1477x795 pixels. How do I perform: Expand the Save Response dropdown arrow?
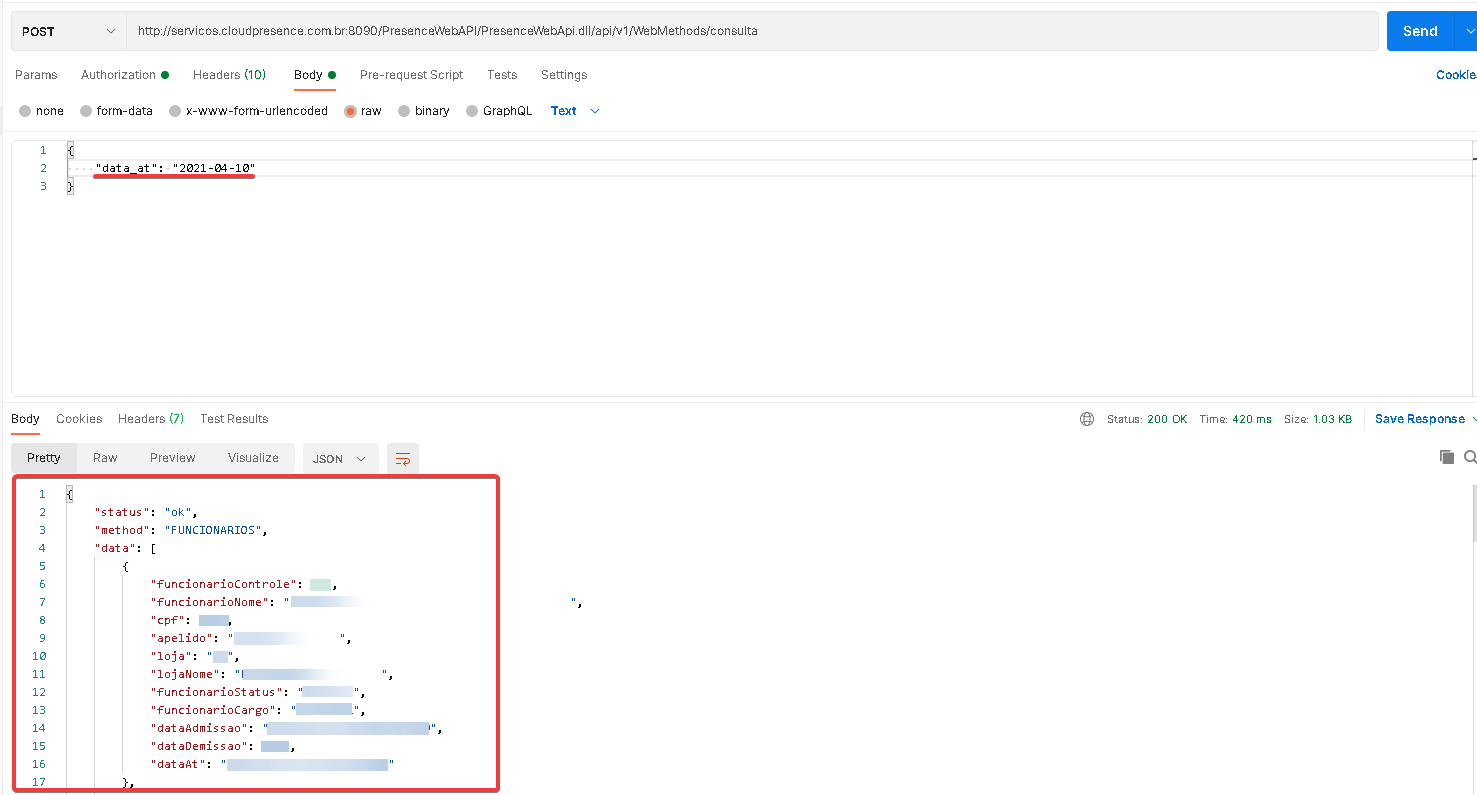pos(1474,419)
